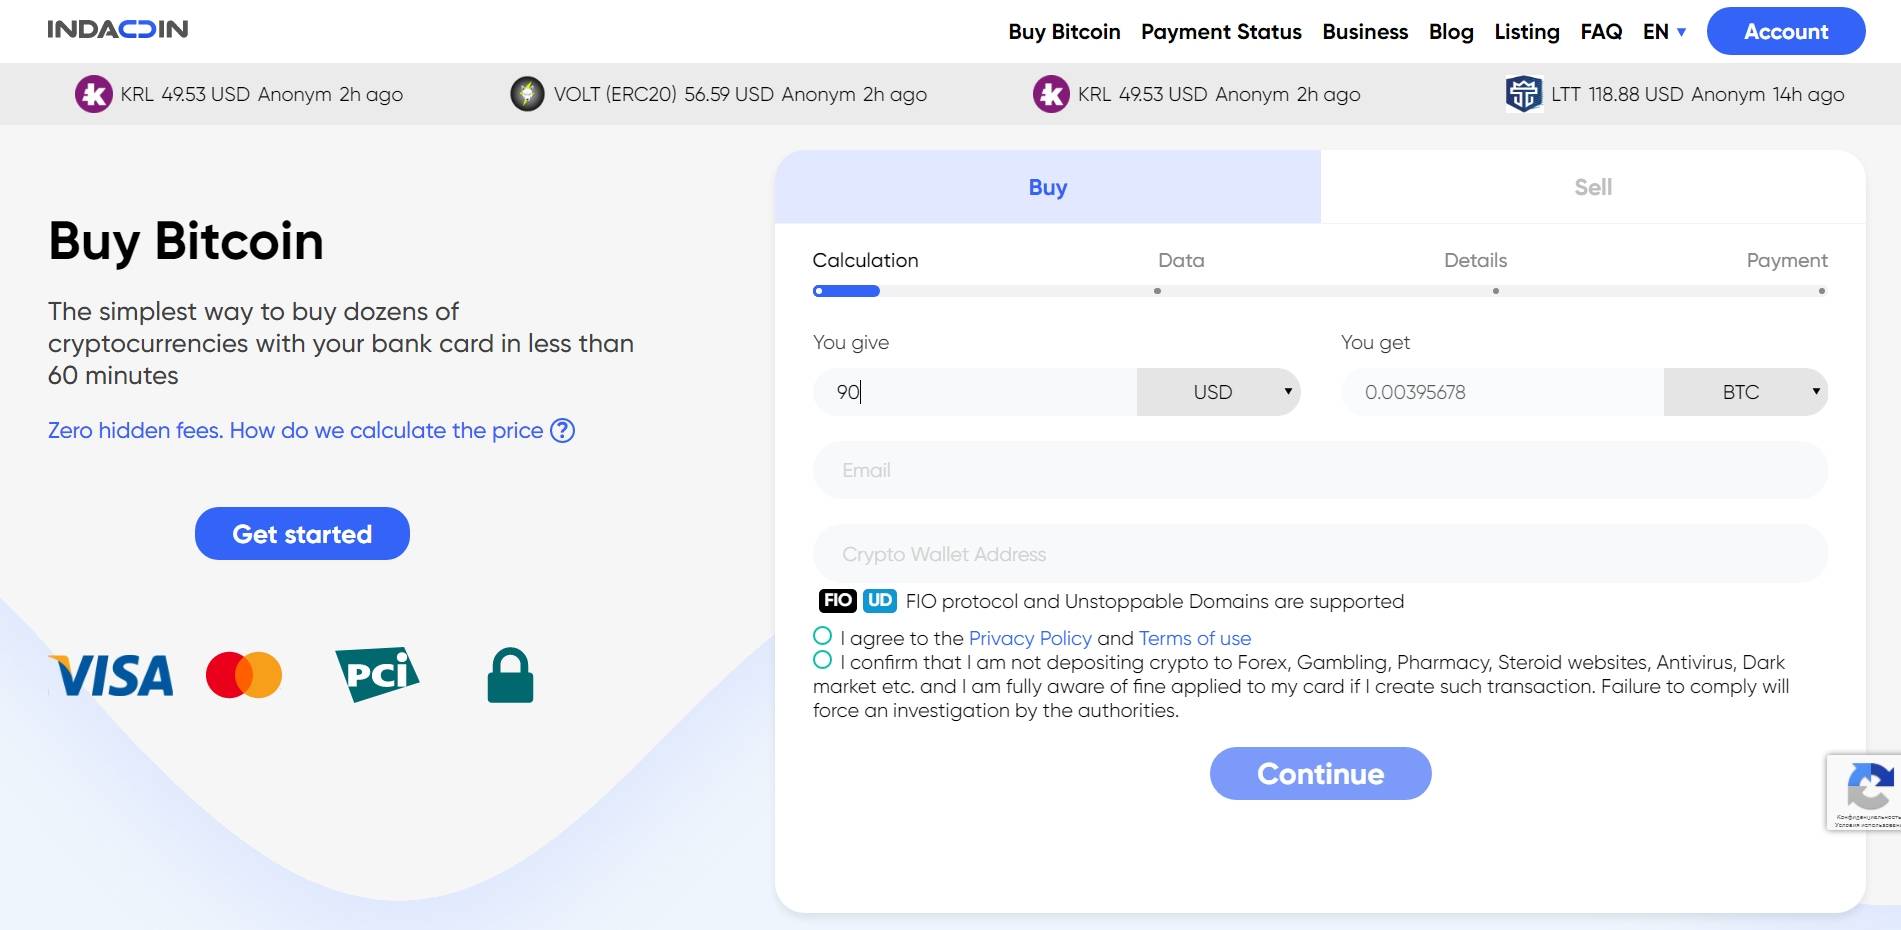Open the Privacy Policy link

[x=1030, y=638]
